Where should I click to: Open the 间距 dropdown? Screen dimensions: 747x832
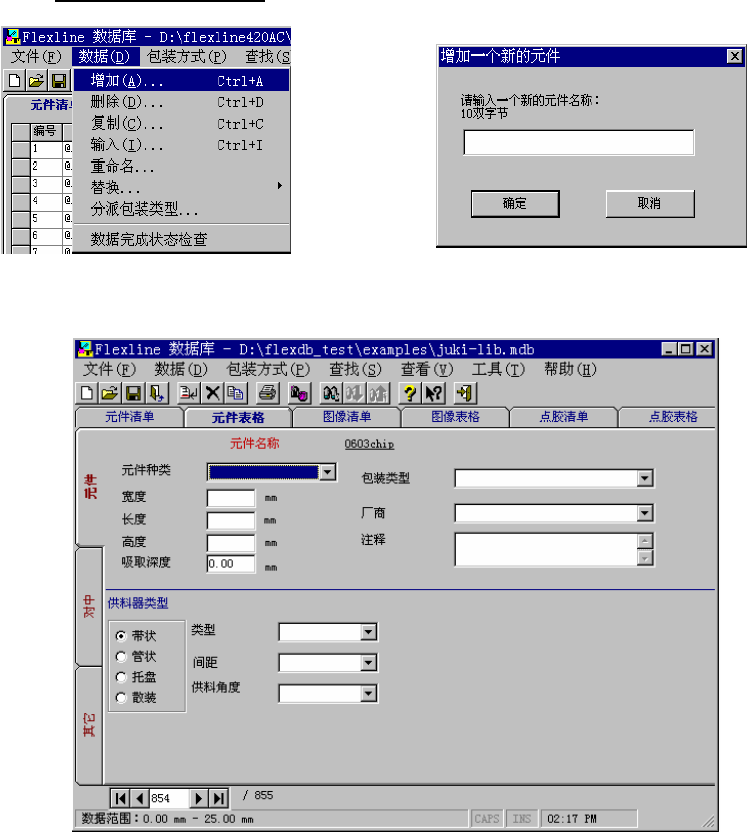pyautogui.click(x=369, y=662)
